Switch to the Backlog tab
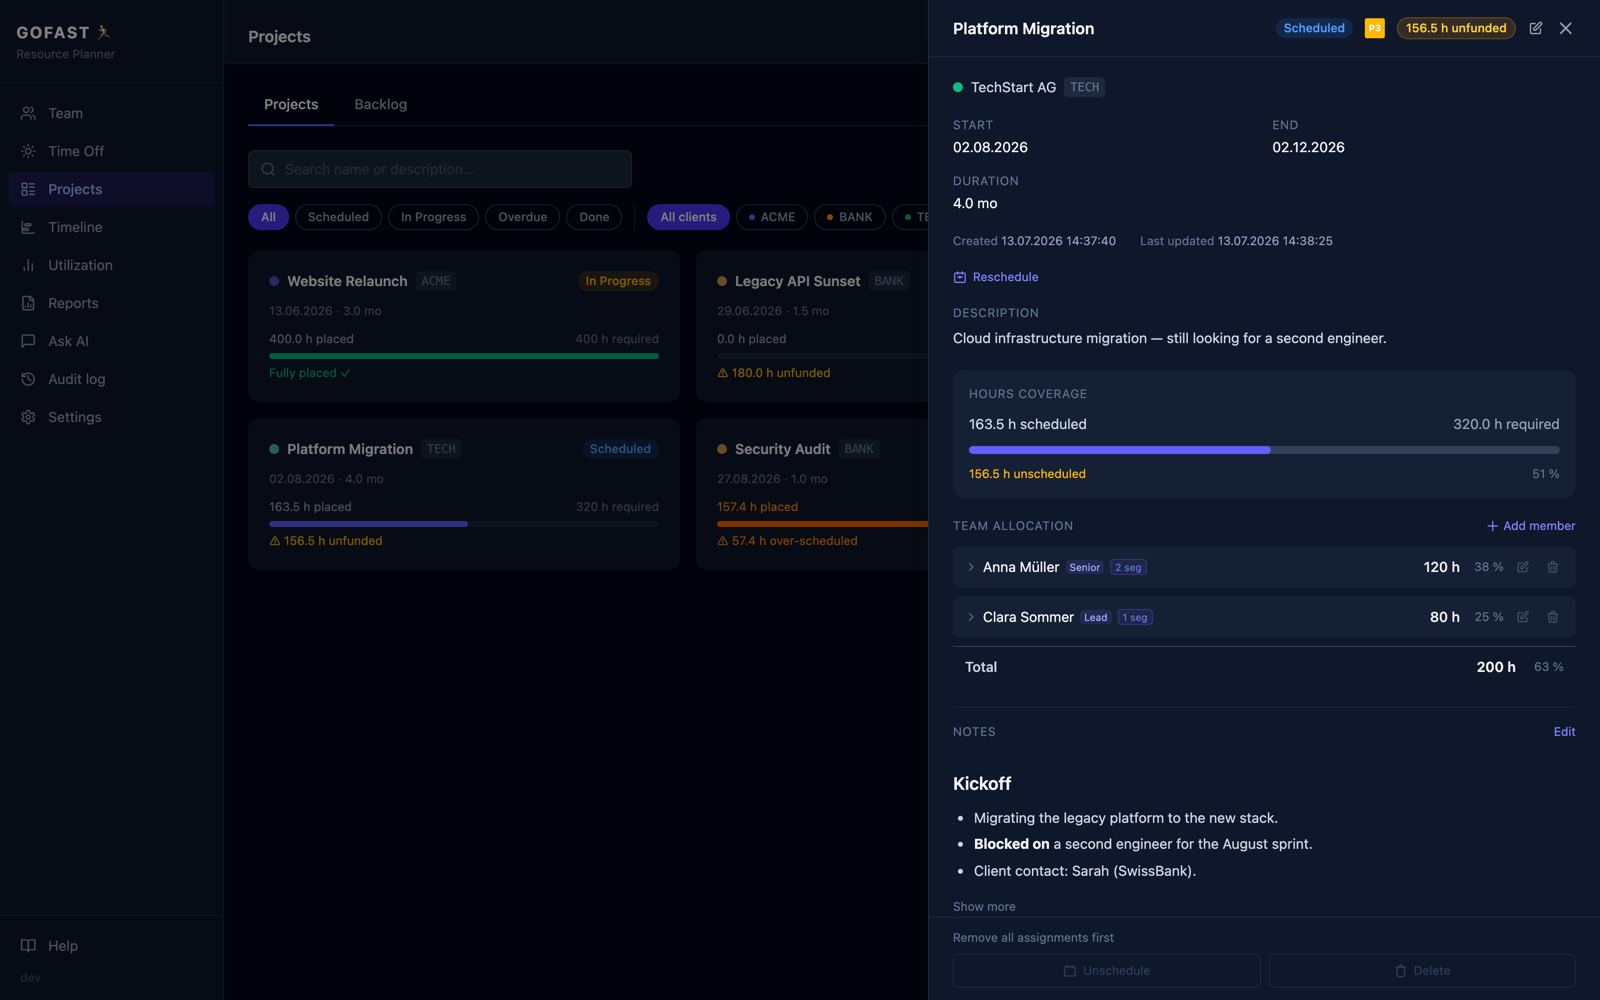This screenshot has width=1600, height=1000. 381,105
